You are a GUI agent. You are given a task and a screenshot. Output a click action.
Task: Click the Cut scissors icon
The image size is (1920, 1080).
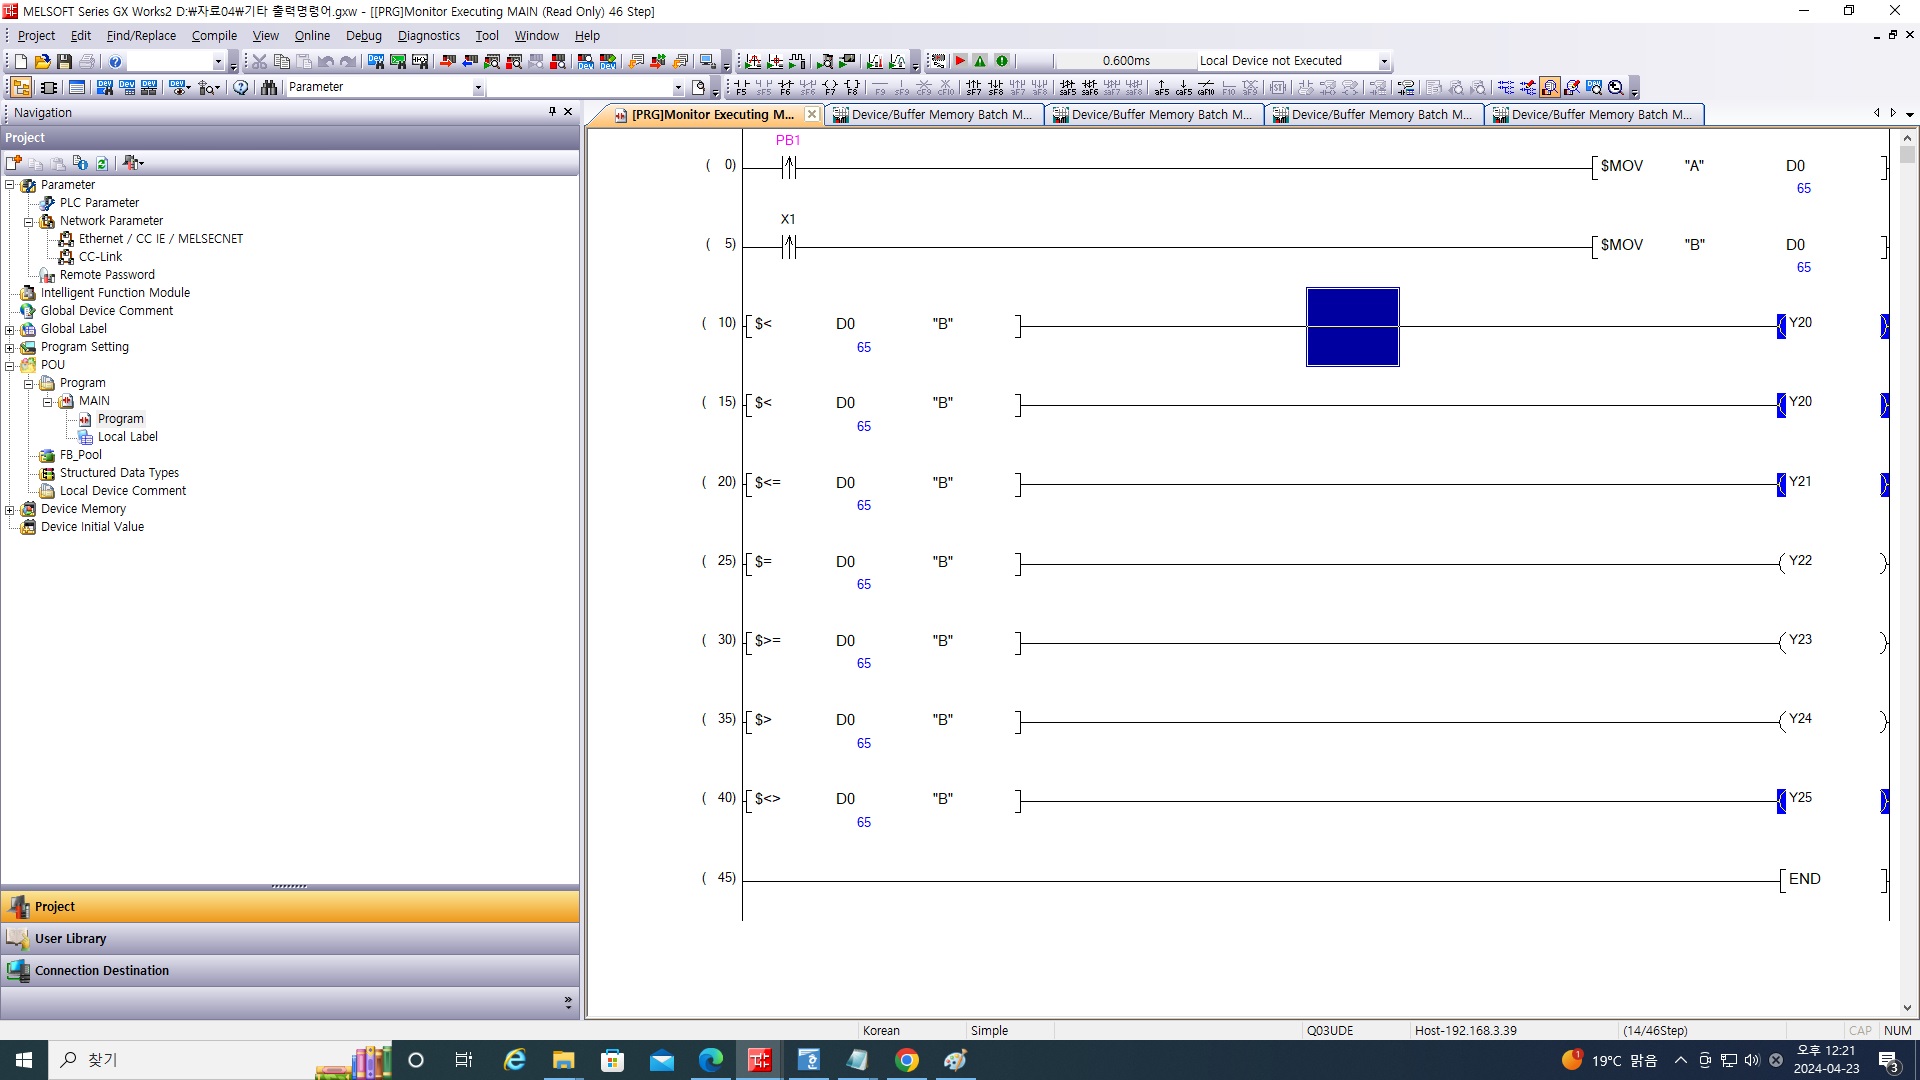259,61
